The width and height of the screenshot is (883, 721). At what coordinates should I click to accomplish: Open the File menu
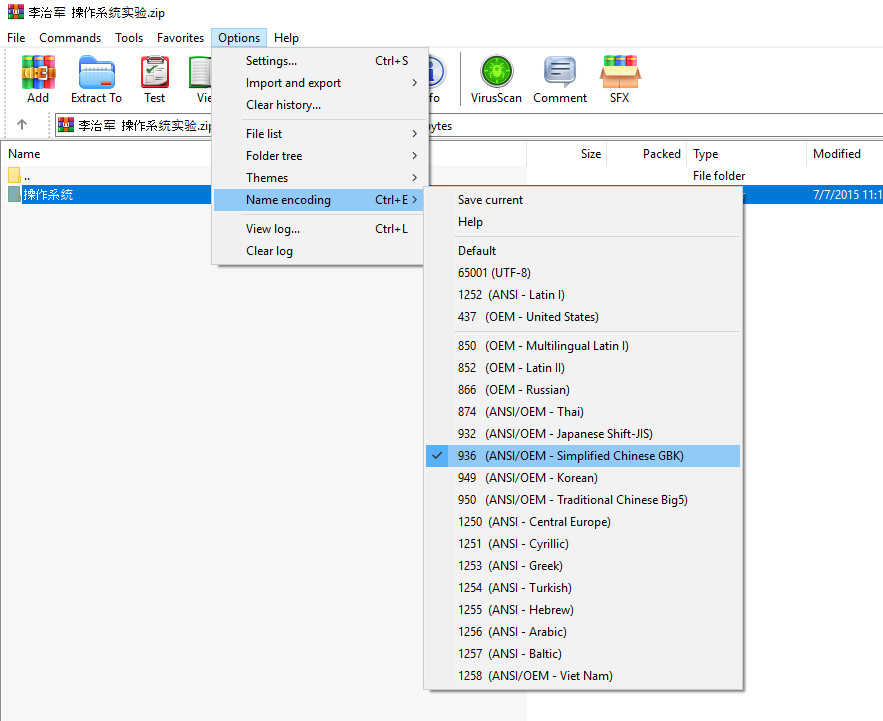point(16,38)
